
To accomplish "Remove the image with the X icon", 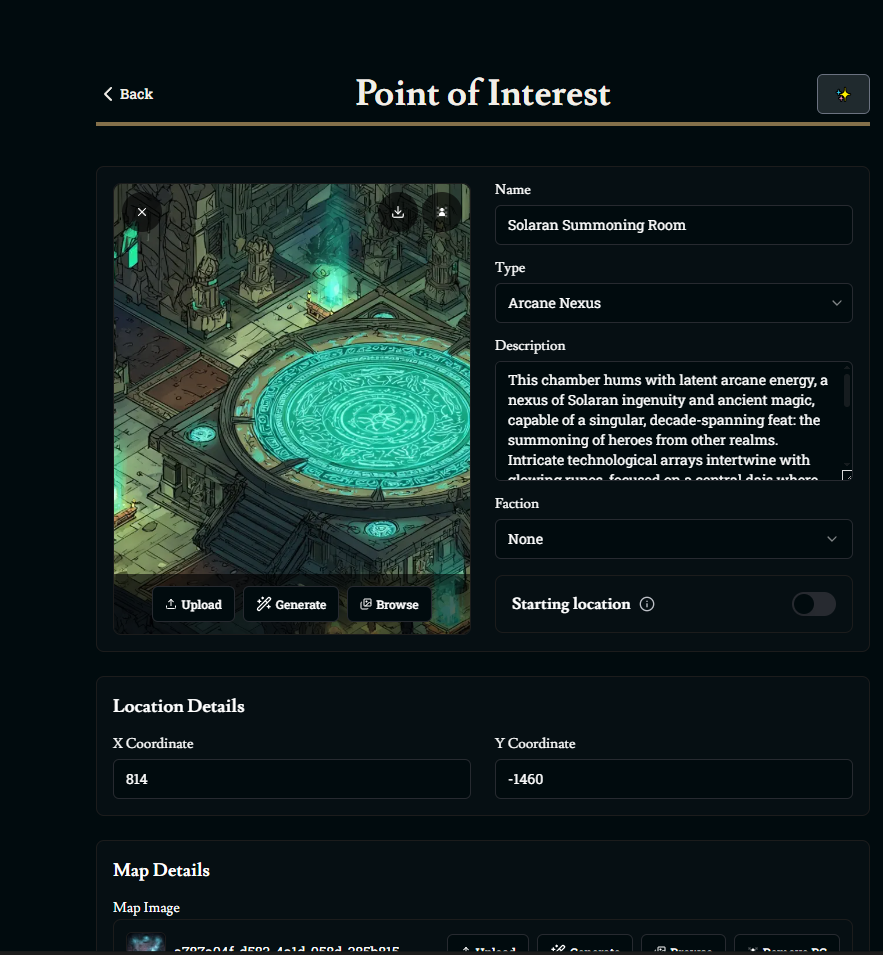I will pos(142,212).
